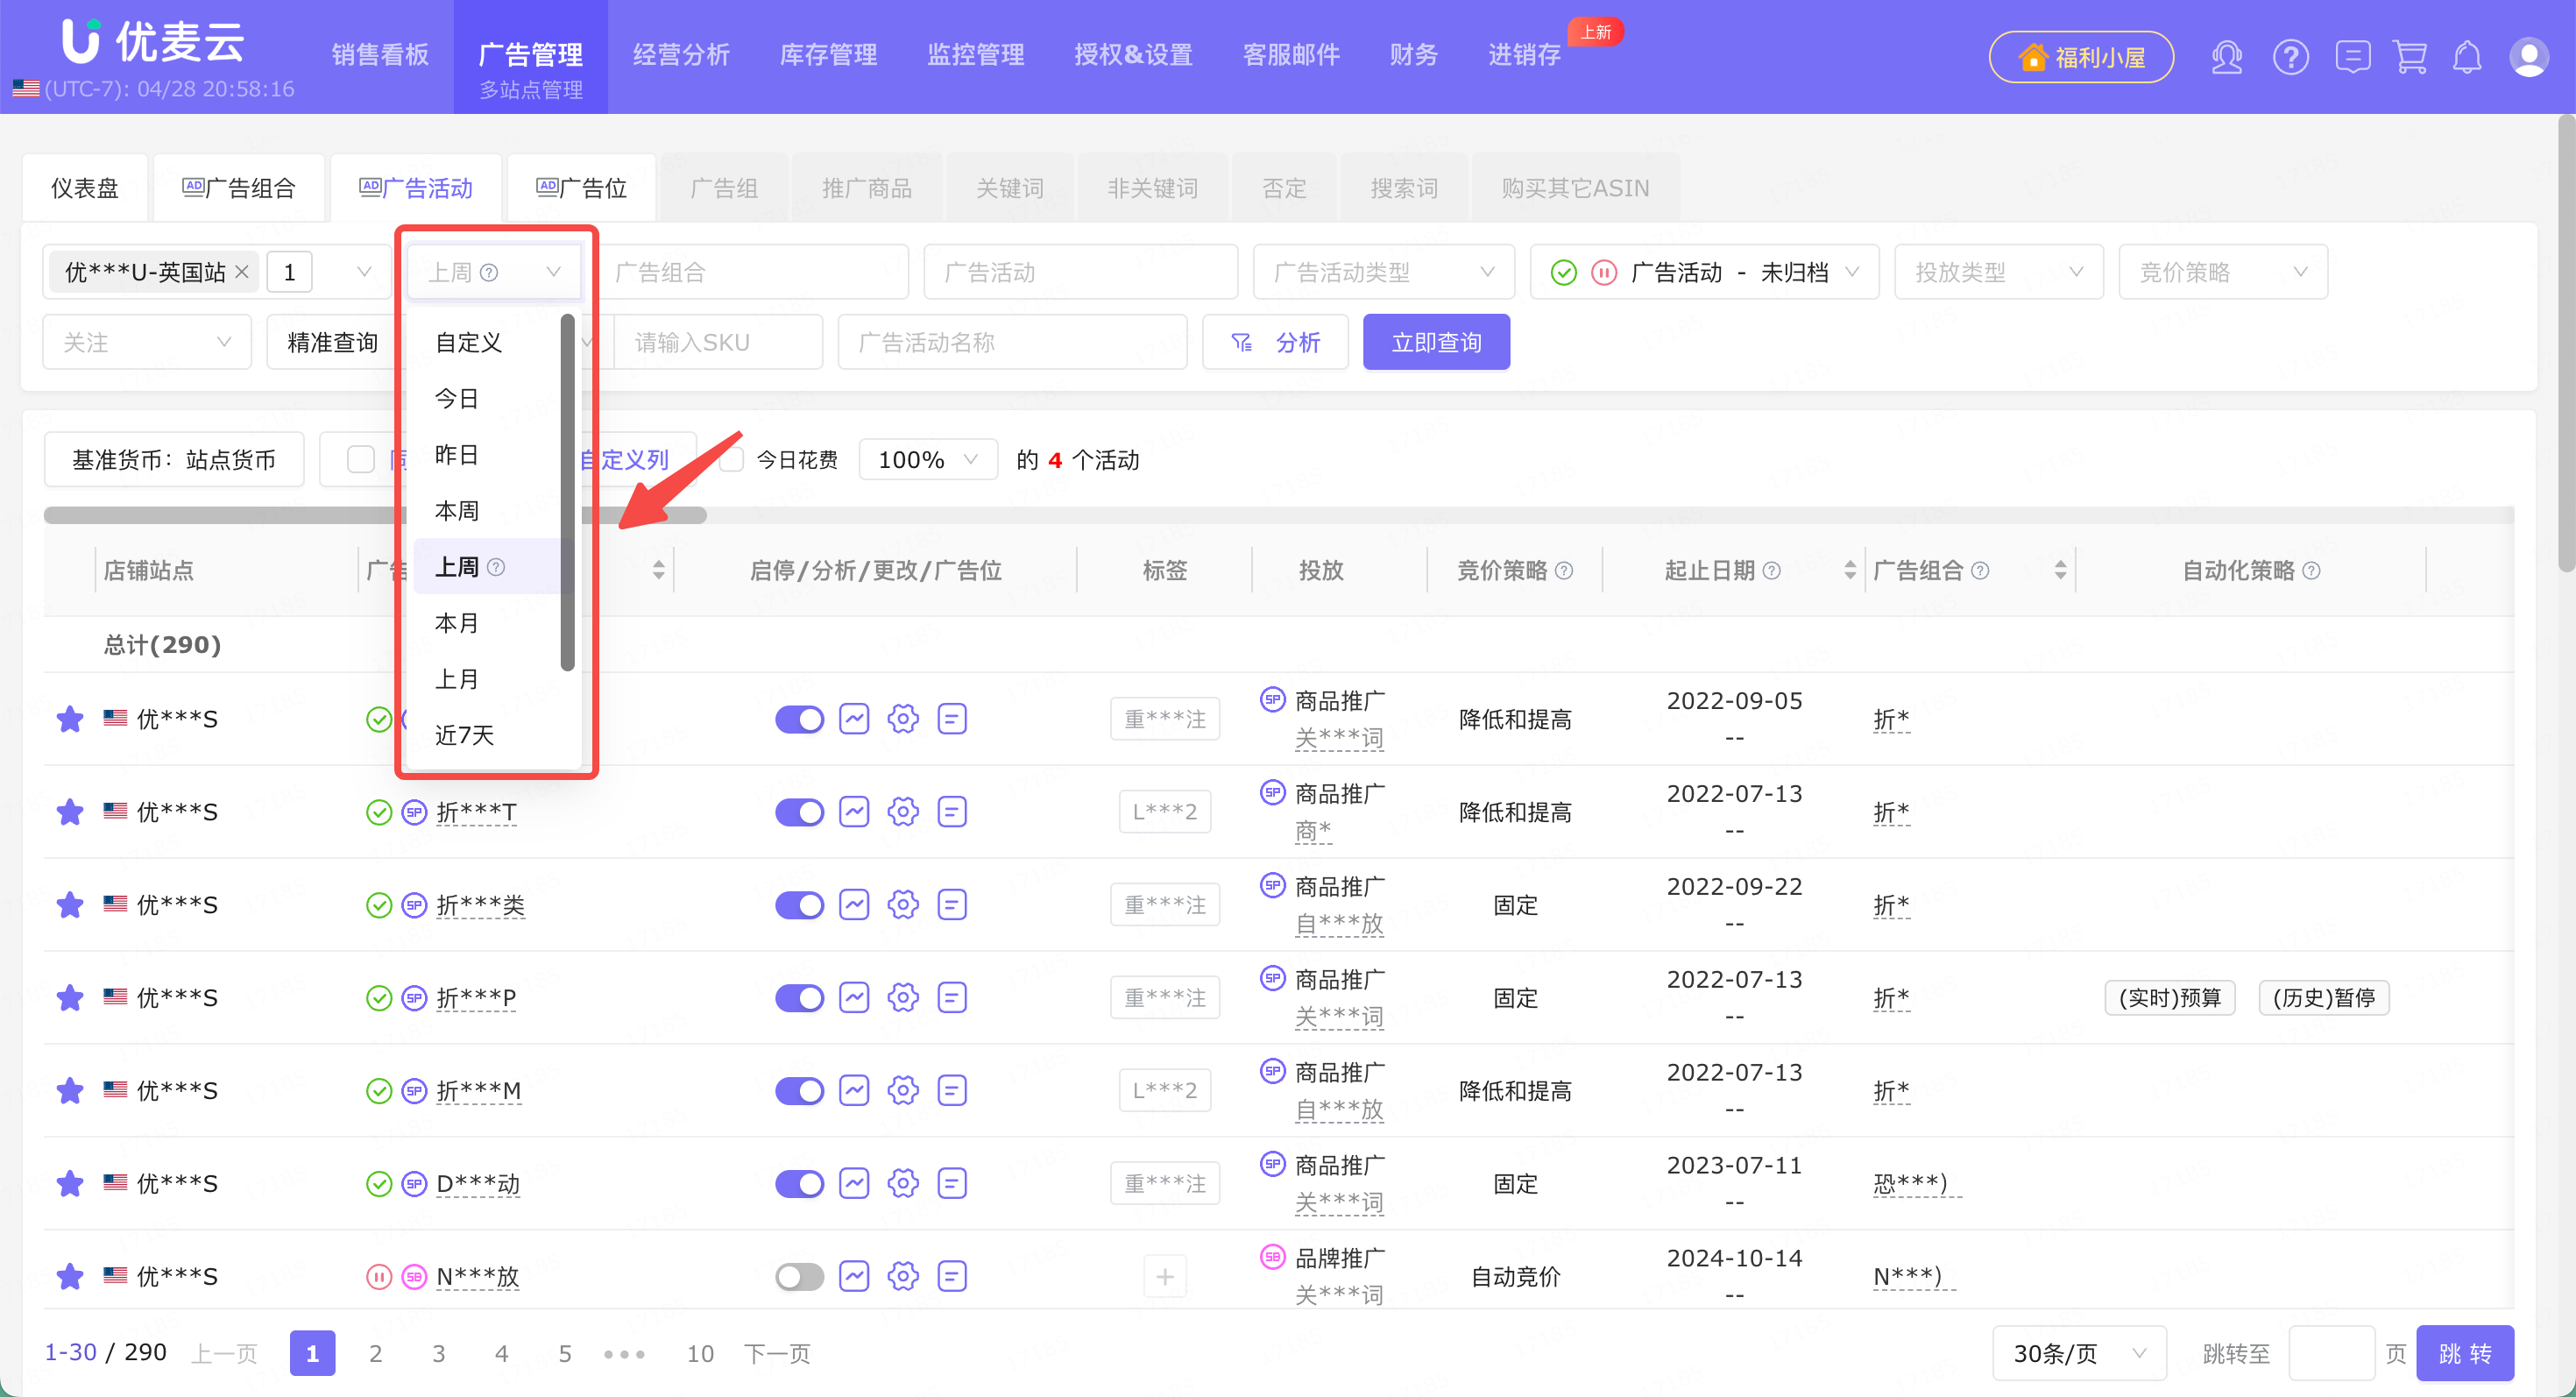Go to 下一页
This screenshot has height=1397, width=2576.
pyautogui.click(x=777, y=1353)
